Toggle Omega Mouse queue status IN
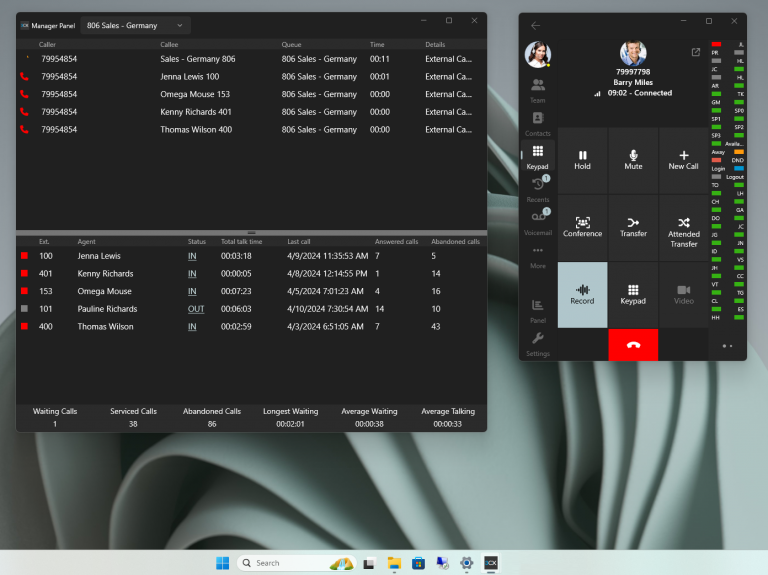 (x=192, y=291)
